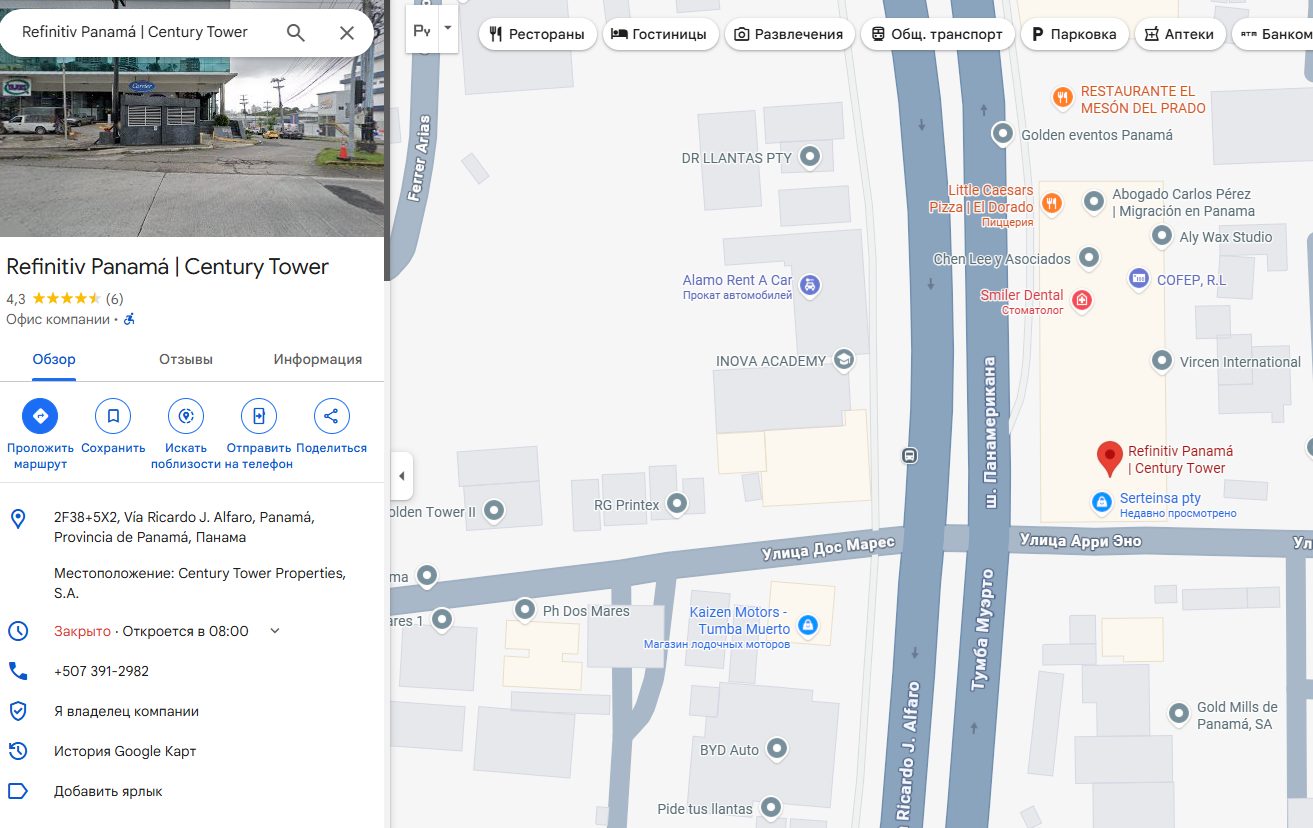Click the Little Caesars Pizza restaurant marker

point(1051,204)
